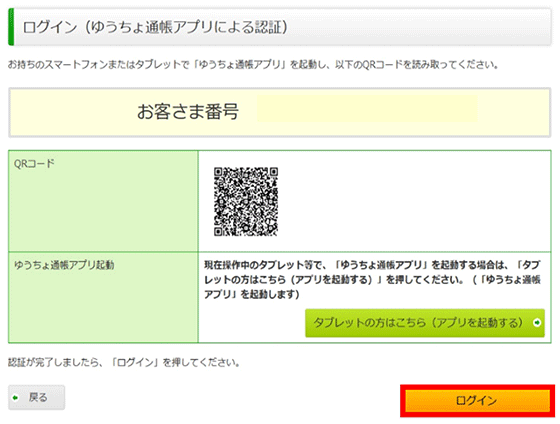Click the お客さま番号 label text
560x424 pixels.
[188, 111]
